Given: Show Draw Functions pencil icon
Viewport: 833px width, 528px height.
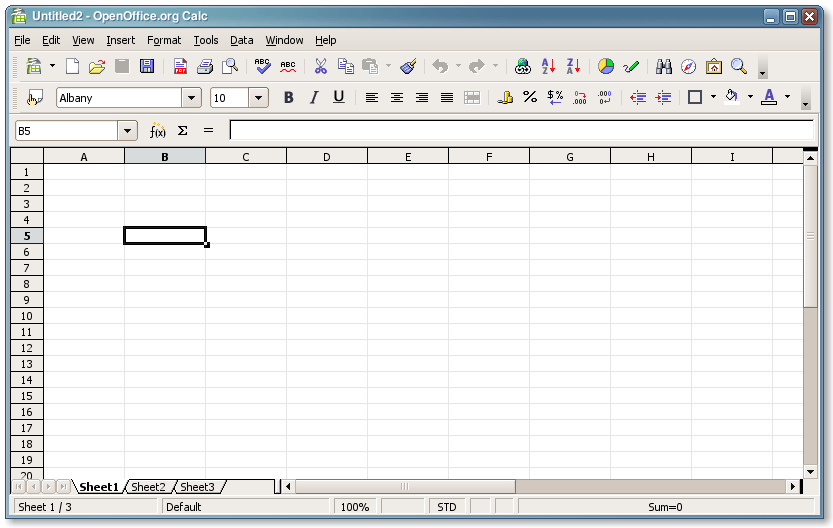Looking at the screenshot, I should tap(631, 66).
